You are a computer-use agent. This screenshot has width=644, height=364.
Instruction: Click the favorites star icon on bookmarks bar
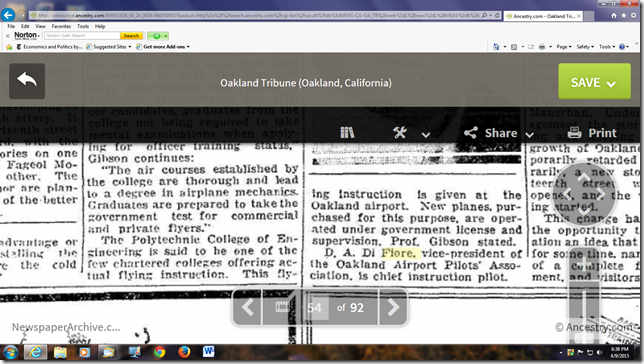point(9,47)
